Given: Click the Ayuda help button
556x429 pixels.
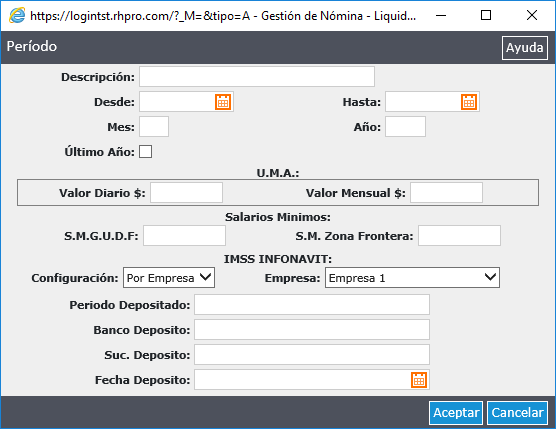Looking at the screenshot, I should [524, 48].
